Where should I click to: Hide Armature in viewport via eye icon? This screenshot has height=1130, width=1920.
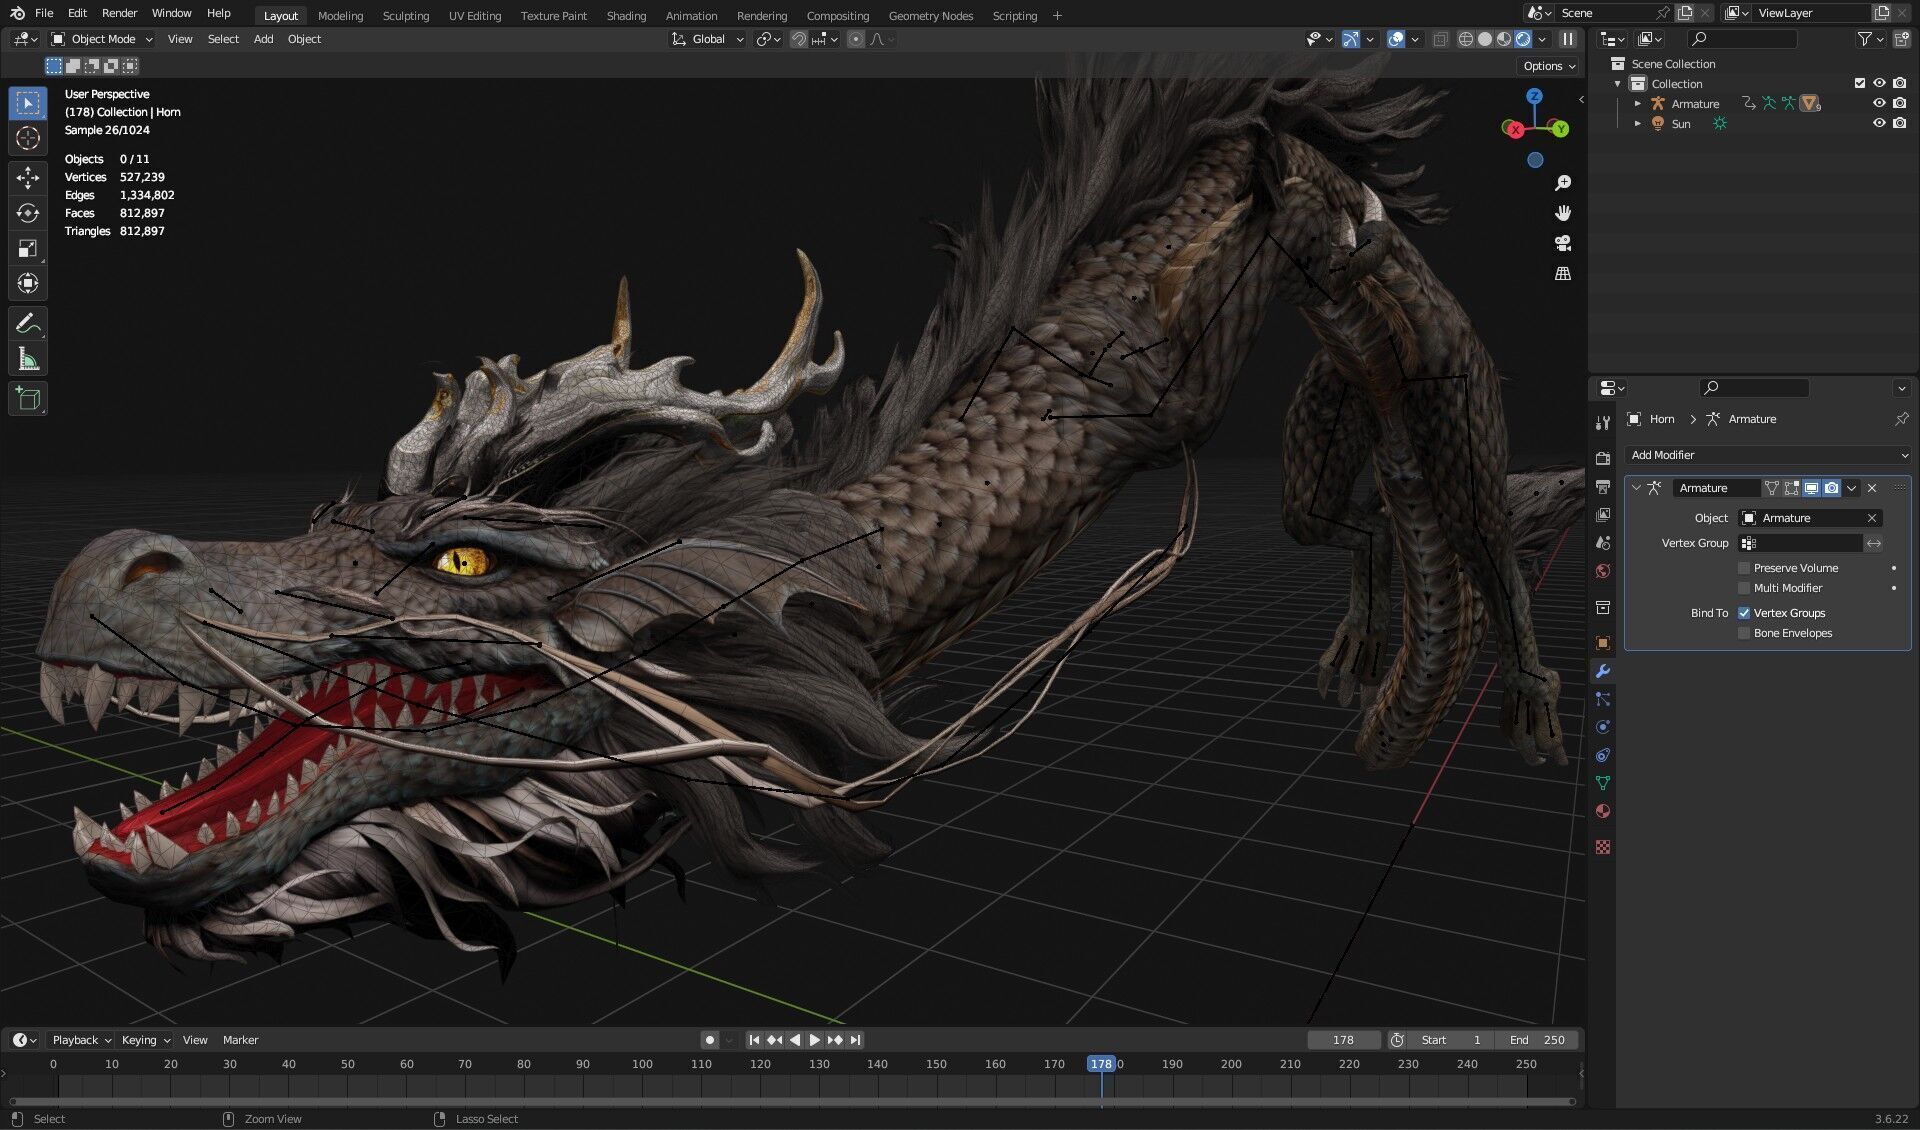1879,103
